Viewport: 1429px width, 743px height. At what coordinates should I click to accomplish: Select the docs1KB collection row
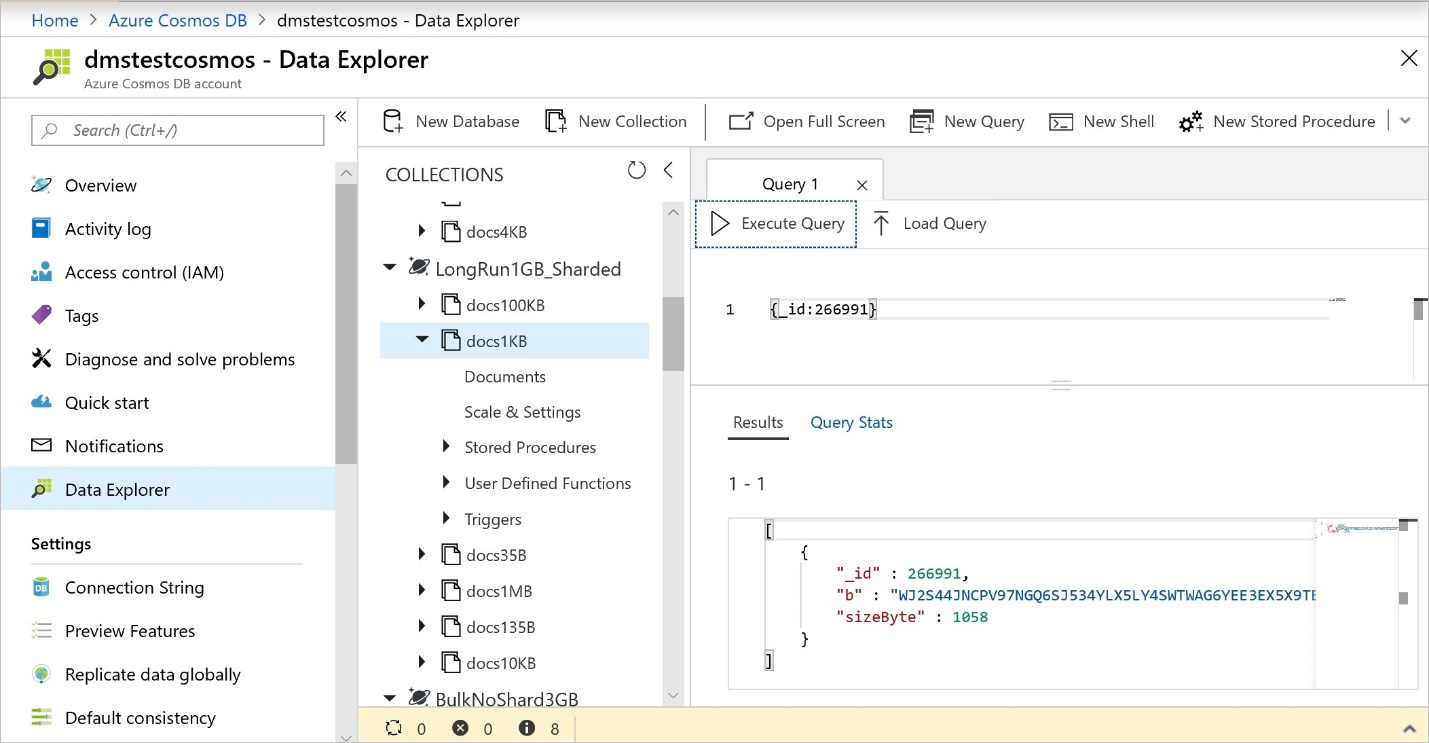(x=514, y=340)
